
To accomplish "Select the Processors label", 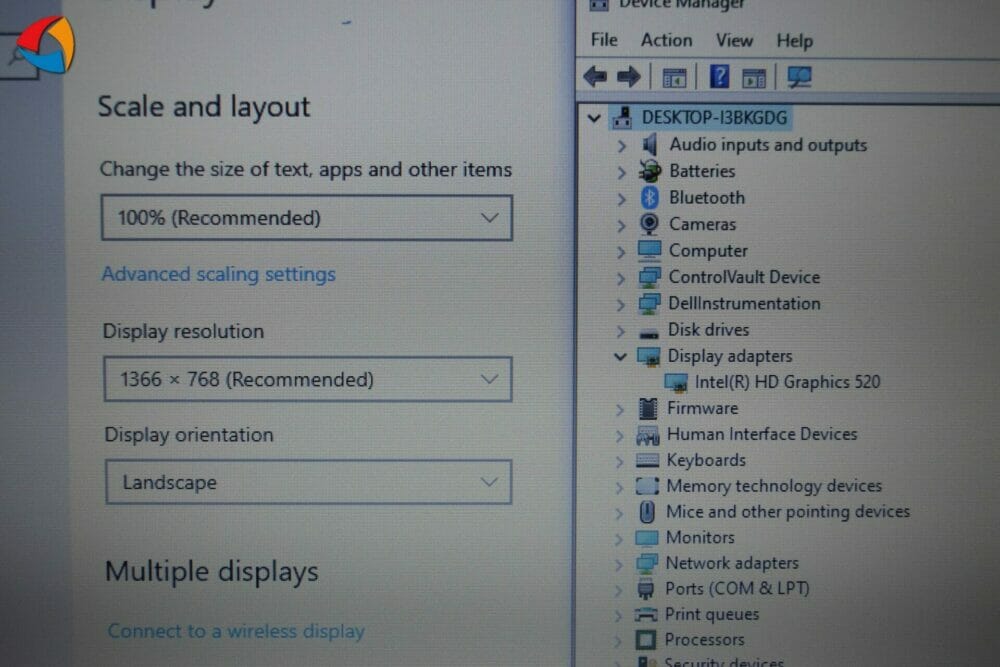I will tap(704, 640).
